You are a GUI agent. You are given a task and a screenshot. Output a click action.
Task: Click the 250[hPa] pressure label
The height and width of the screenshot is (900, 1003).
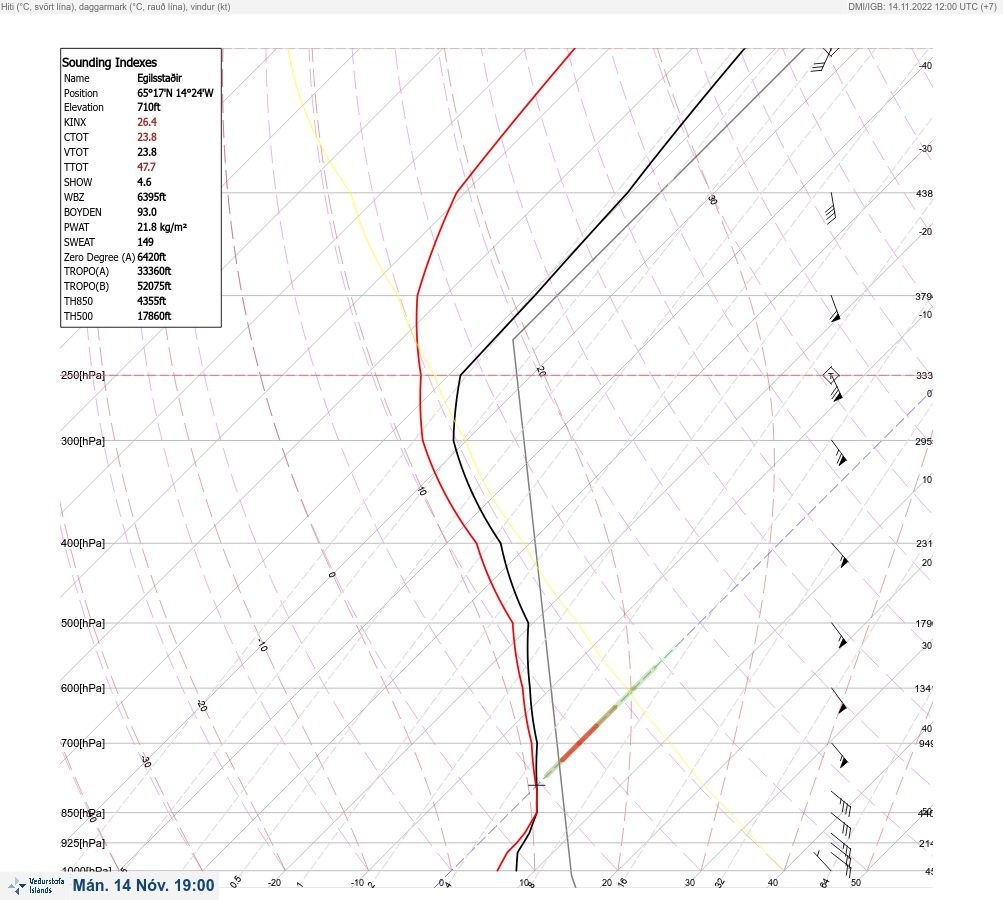pyautogui.click(x=83, y=375)
